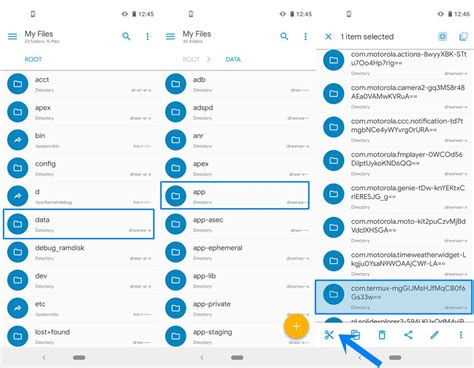Select the com.motorola.fmplayer folder
This screenshot has width=474, height=368.
coord(395,163)
